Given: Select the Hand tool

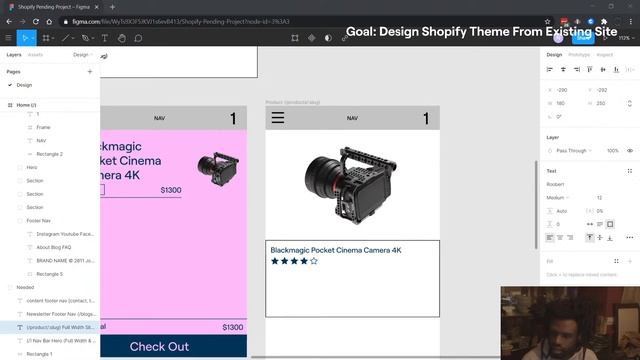Looking at the screenshot, I should pyautogui.click(x=122, y=38).
